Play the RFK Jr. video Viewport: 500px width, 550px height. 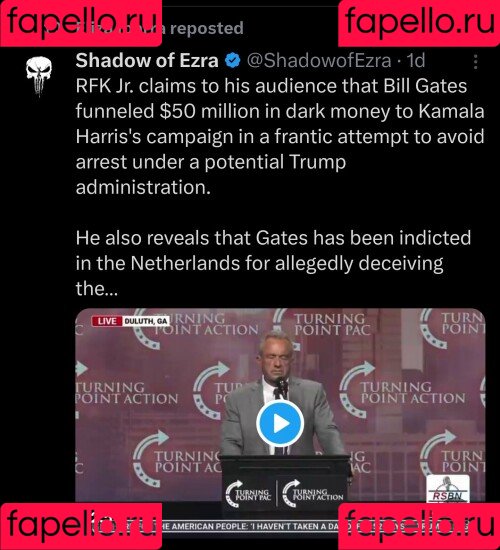tap(280, 423)
